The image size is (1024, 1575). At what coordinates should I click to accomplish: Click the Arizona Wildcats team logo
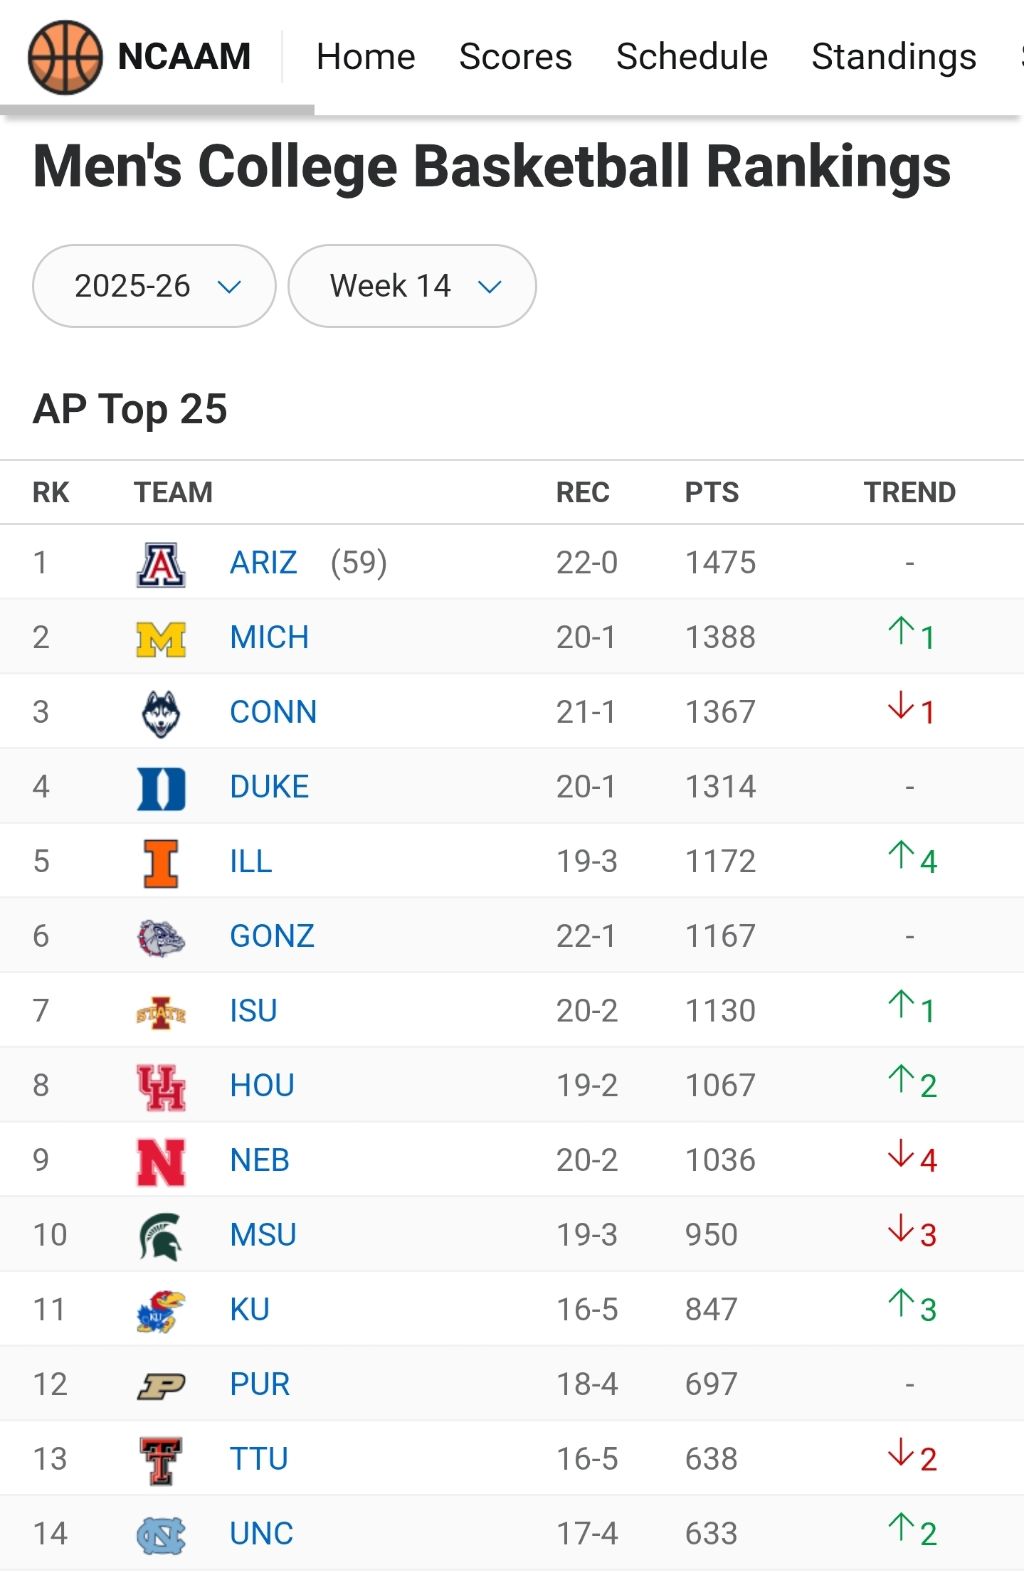161,564
